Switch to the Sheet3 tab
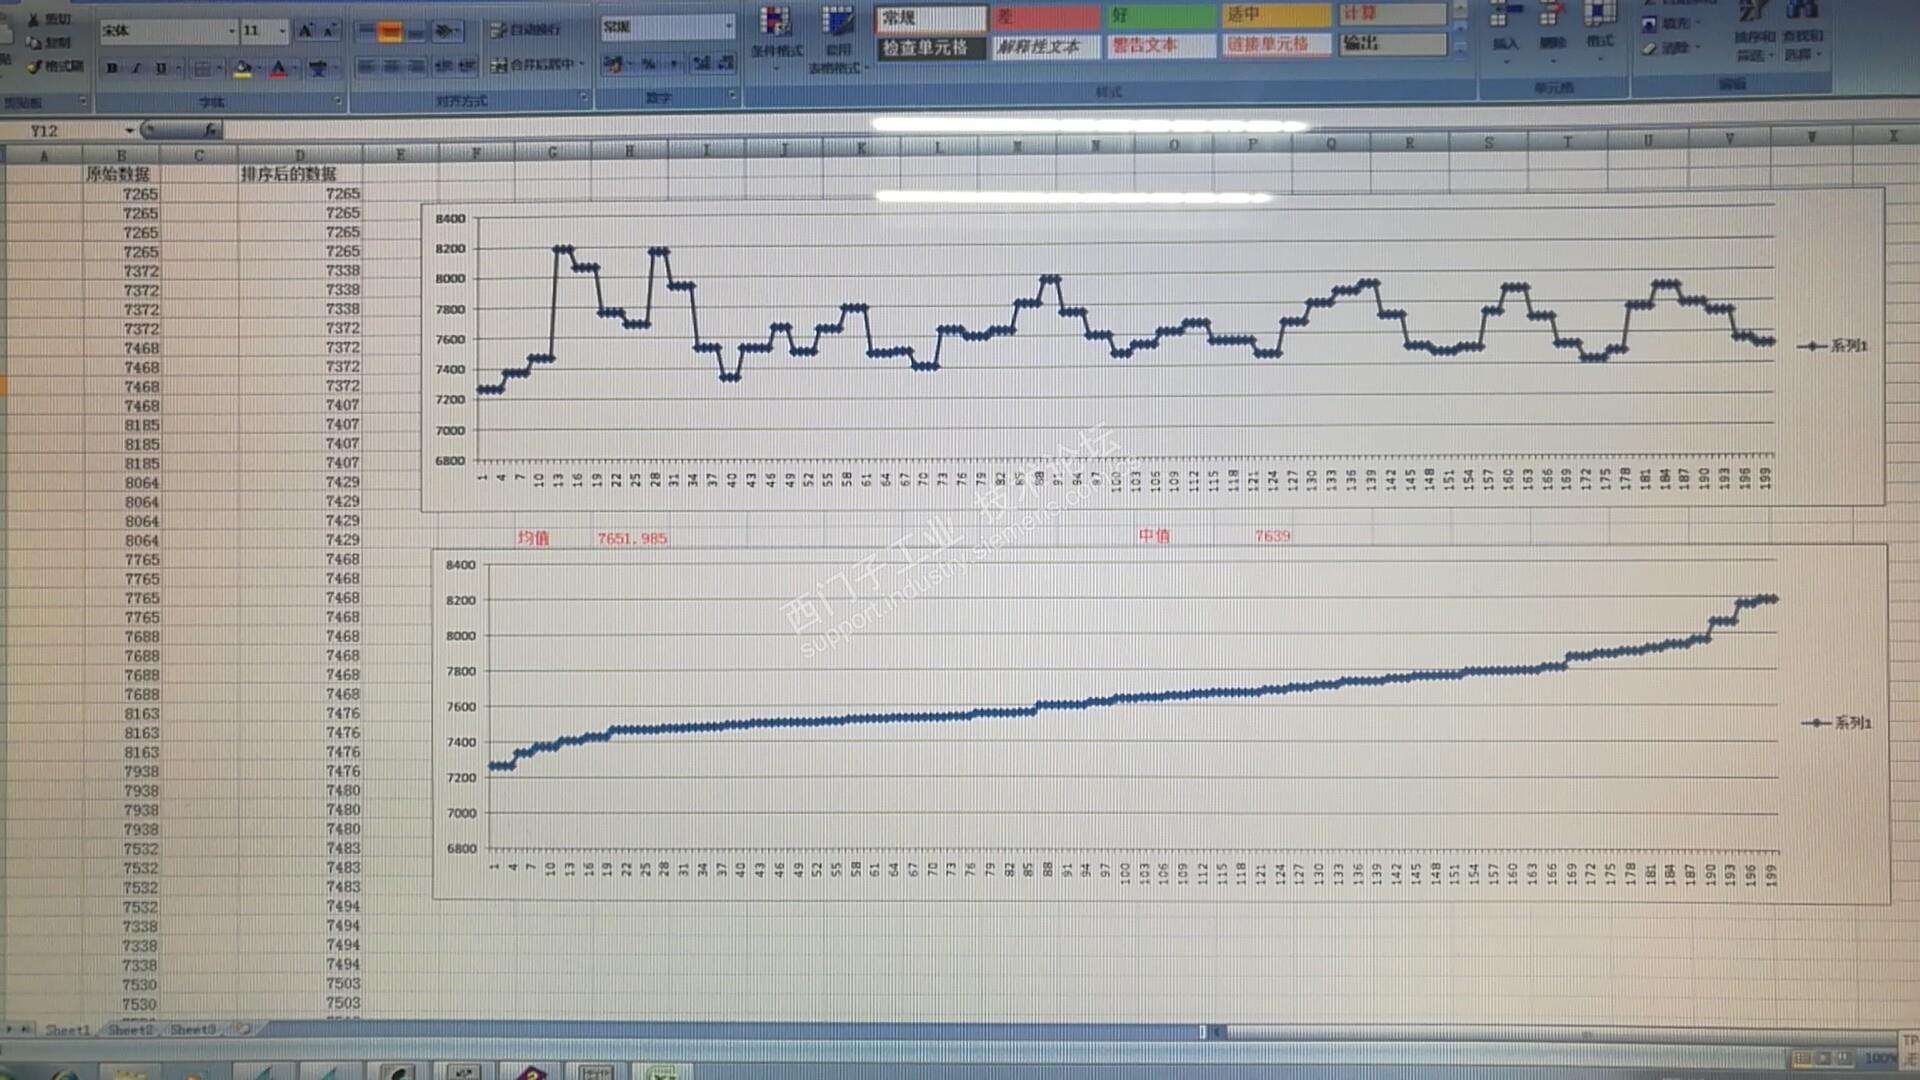Screen dimensions: 1920x1080 192,1029
